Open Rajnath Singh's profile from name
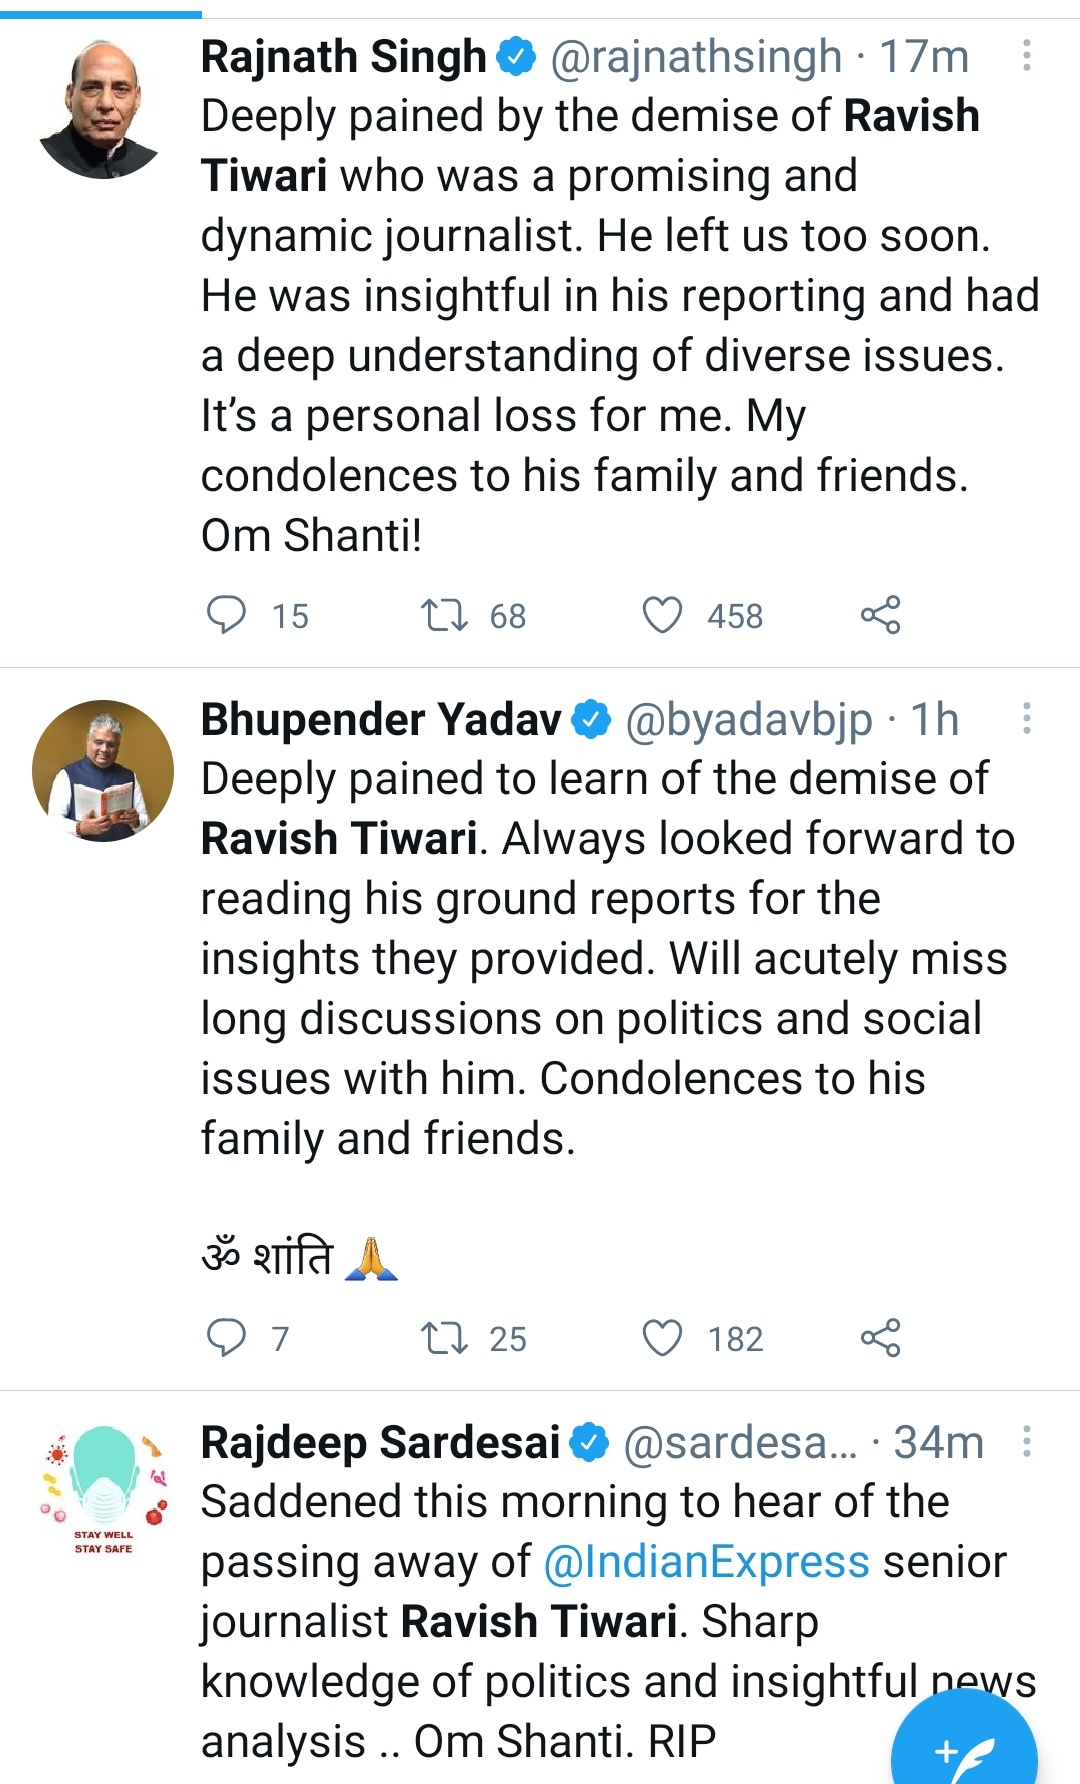This screenshot has width=1080, height=1784. click(x=343, y=57)
